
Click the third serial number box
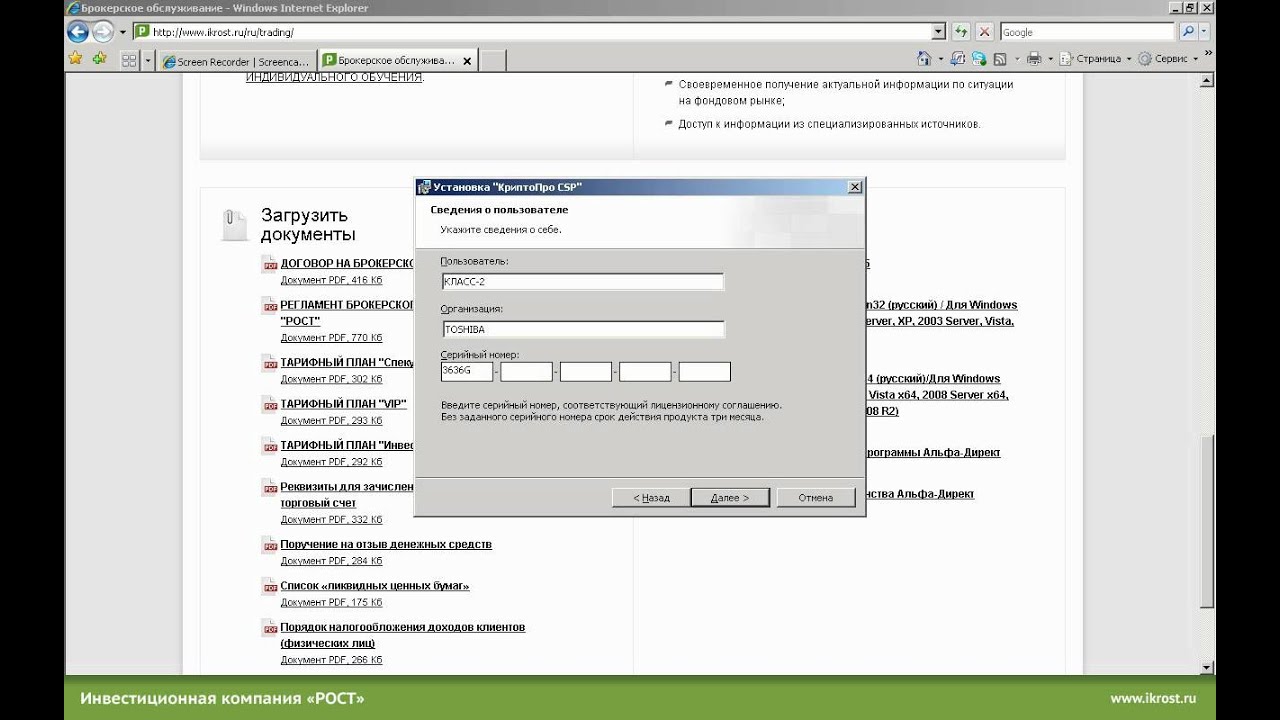pos(586,372)
